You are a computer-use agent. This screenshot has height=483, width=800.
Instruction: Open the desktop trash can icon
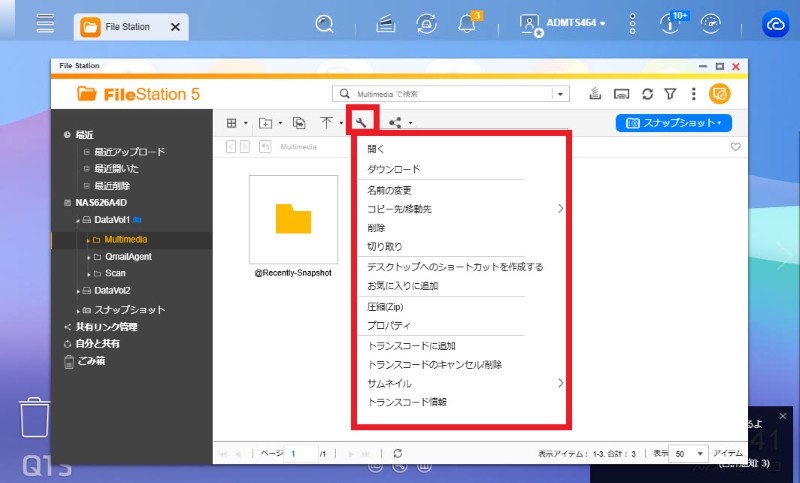point(34,417)
